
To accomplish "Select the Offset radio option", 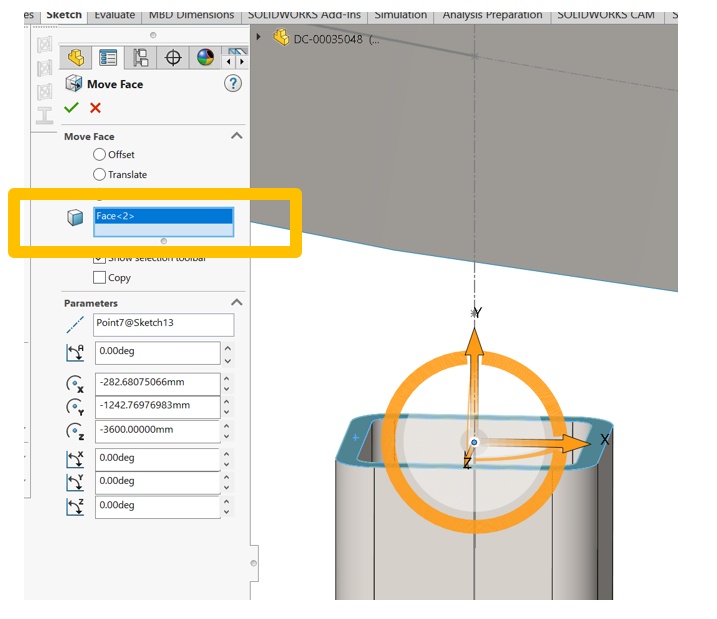I will click(x=99, y=155).
